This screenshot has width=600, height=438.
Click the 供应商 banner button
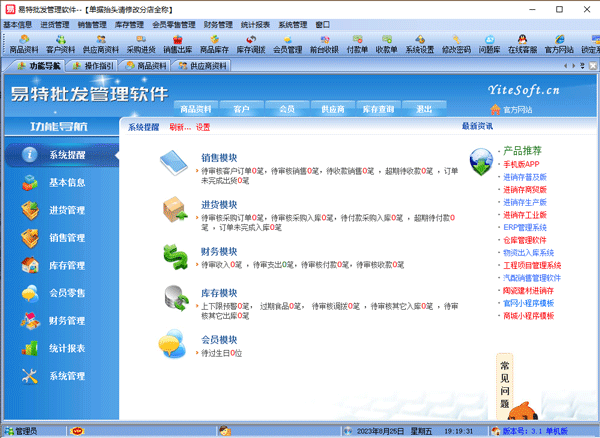[333, 109]
